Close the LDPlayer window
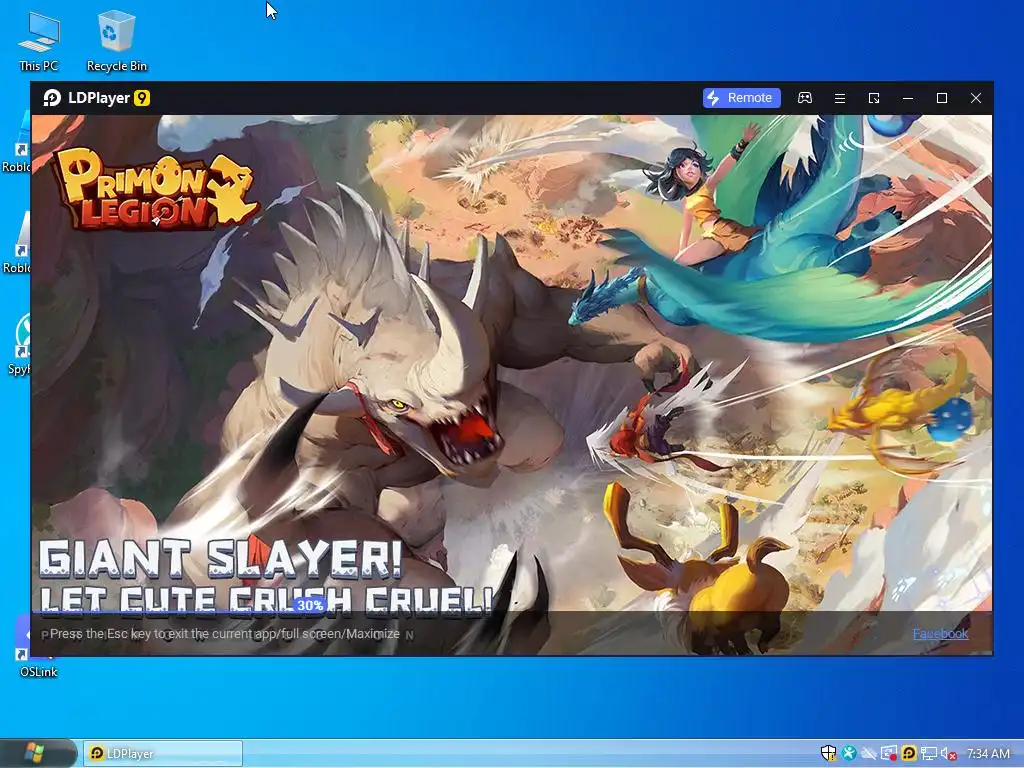1024x768 pixels. [x=976, y=98]
